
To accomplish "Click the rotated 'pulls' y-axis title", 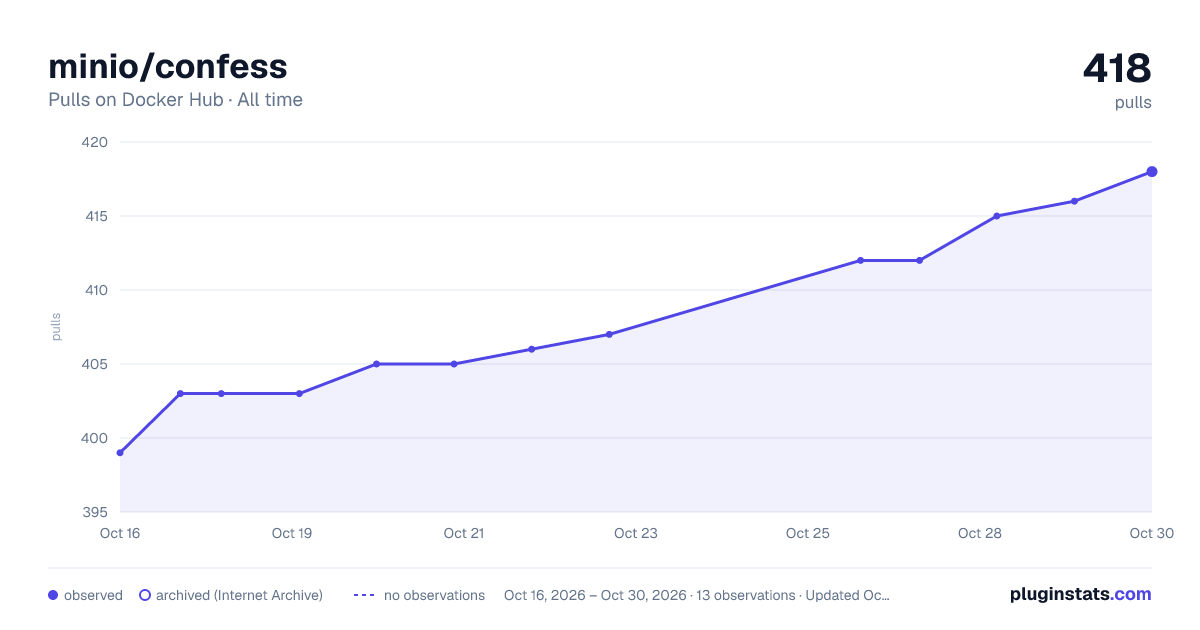I will pyautogui.click(x=56, y=327).
